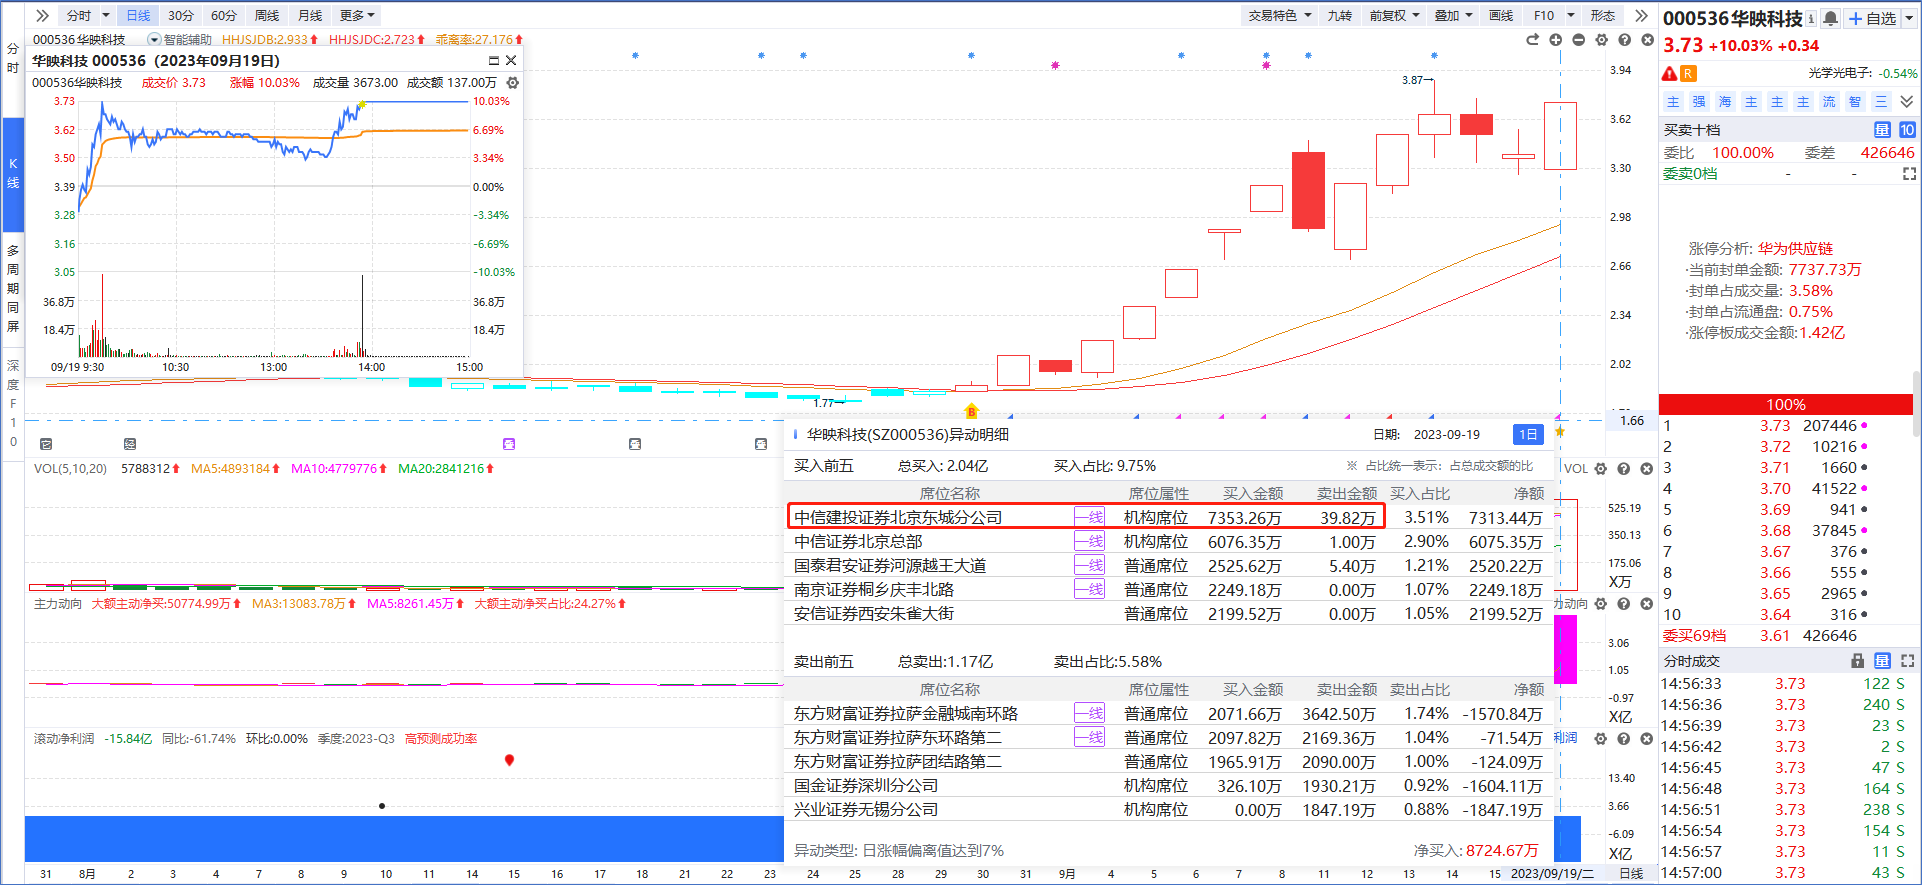The height and width of the screenshot is (885, 1922).
Task: Open the 智能辅助 dropdown circle
Action: 154,40
